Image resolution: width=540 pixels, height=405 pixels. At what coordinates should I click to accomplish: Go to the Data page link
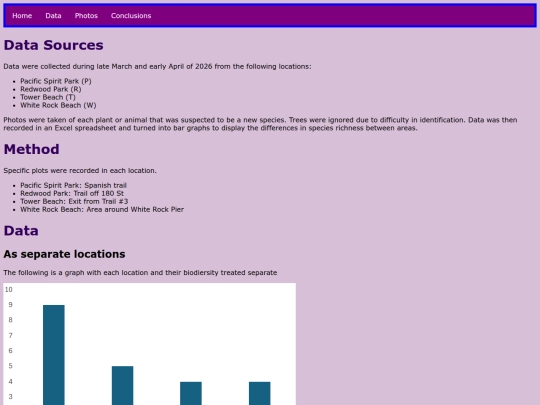[53, 15]
